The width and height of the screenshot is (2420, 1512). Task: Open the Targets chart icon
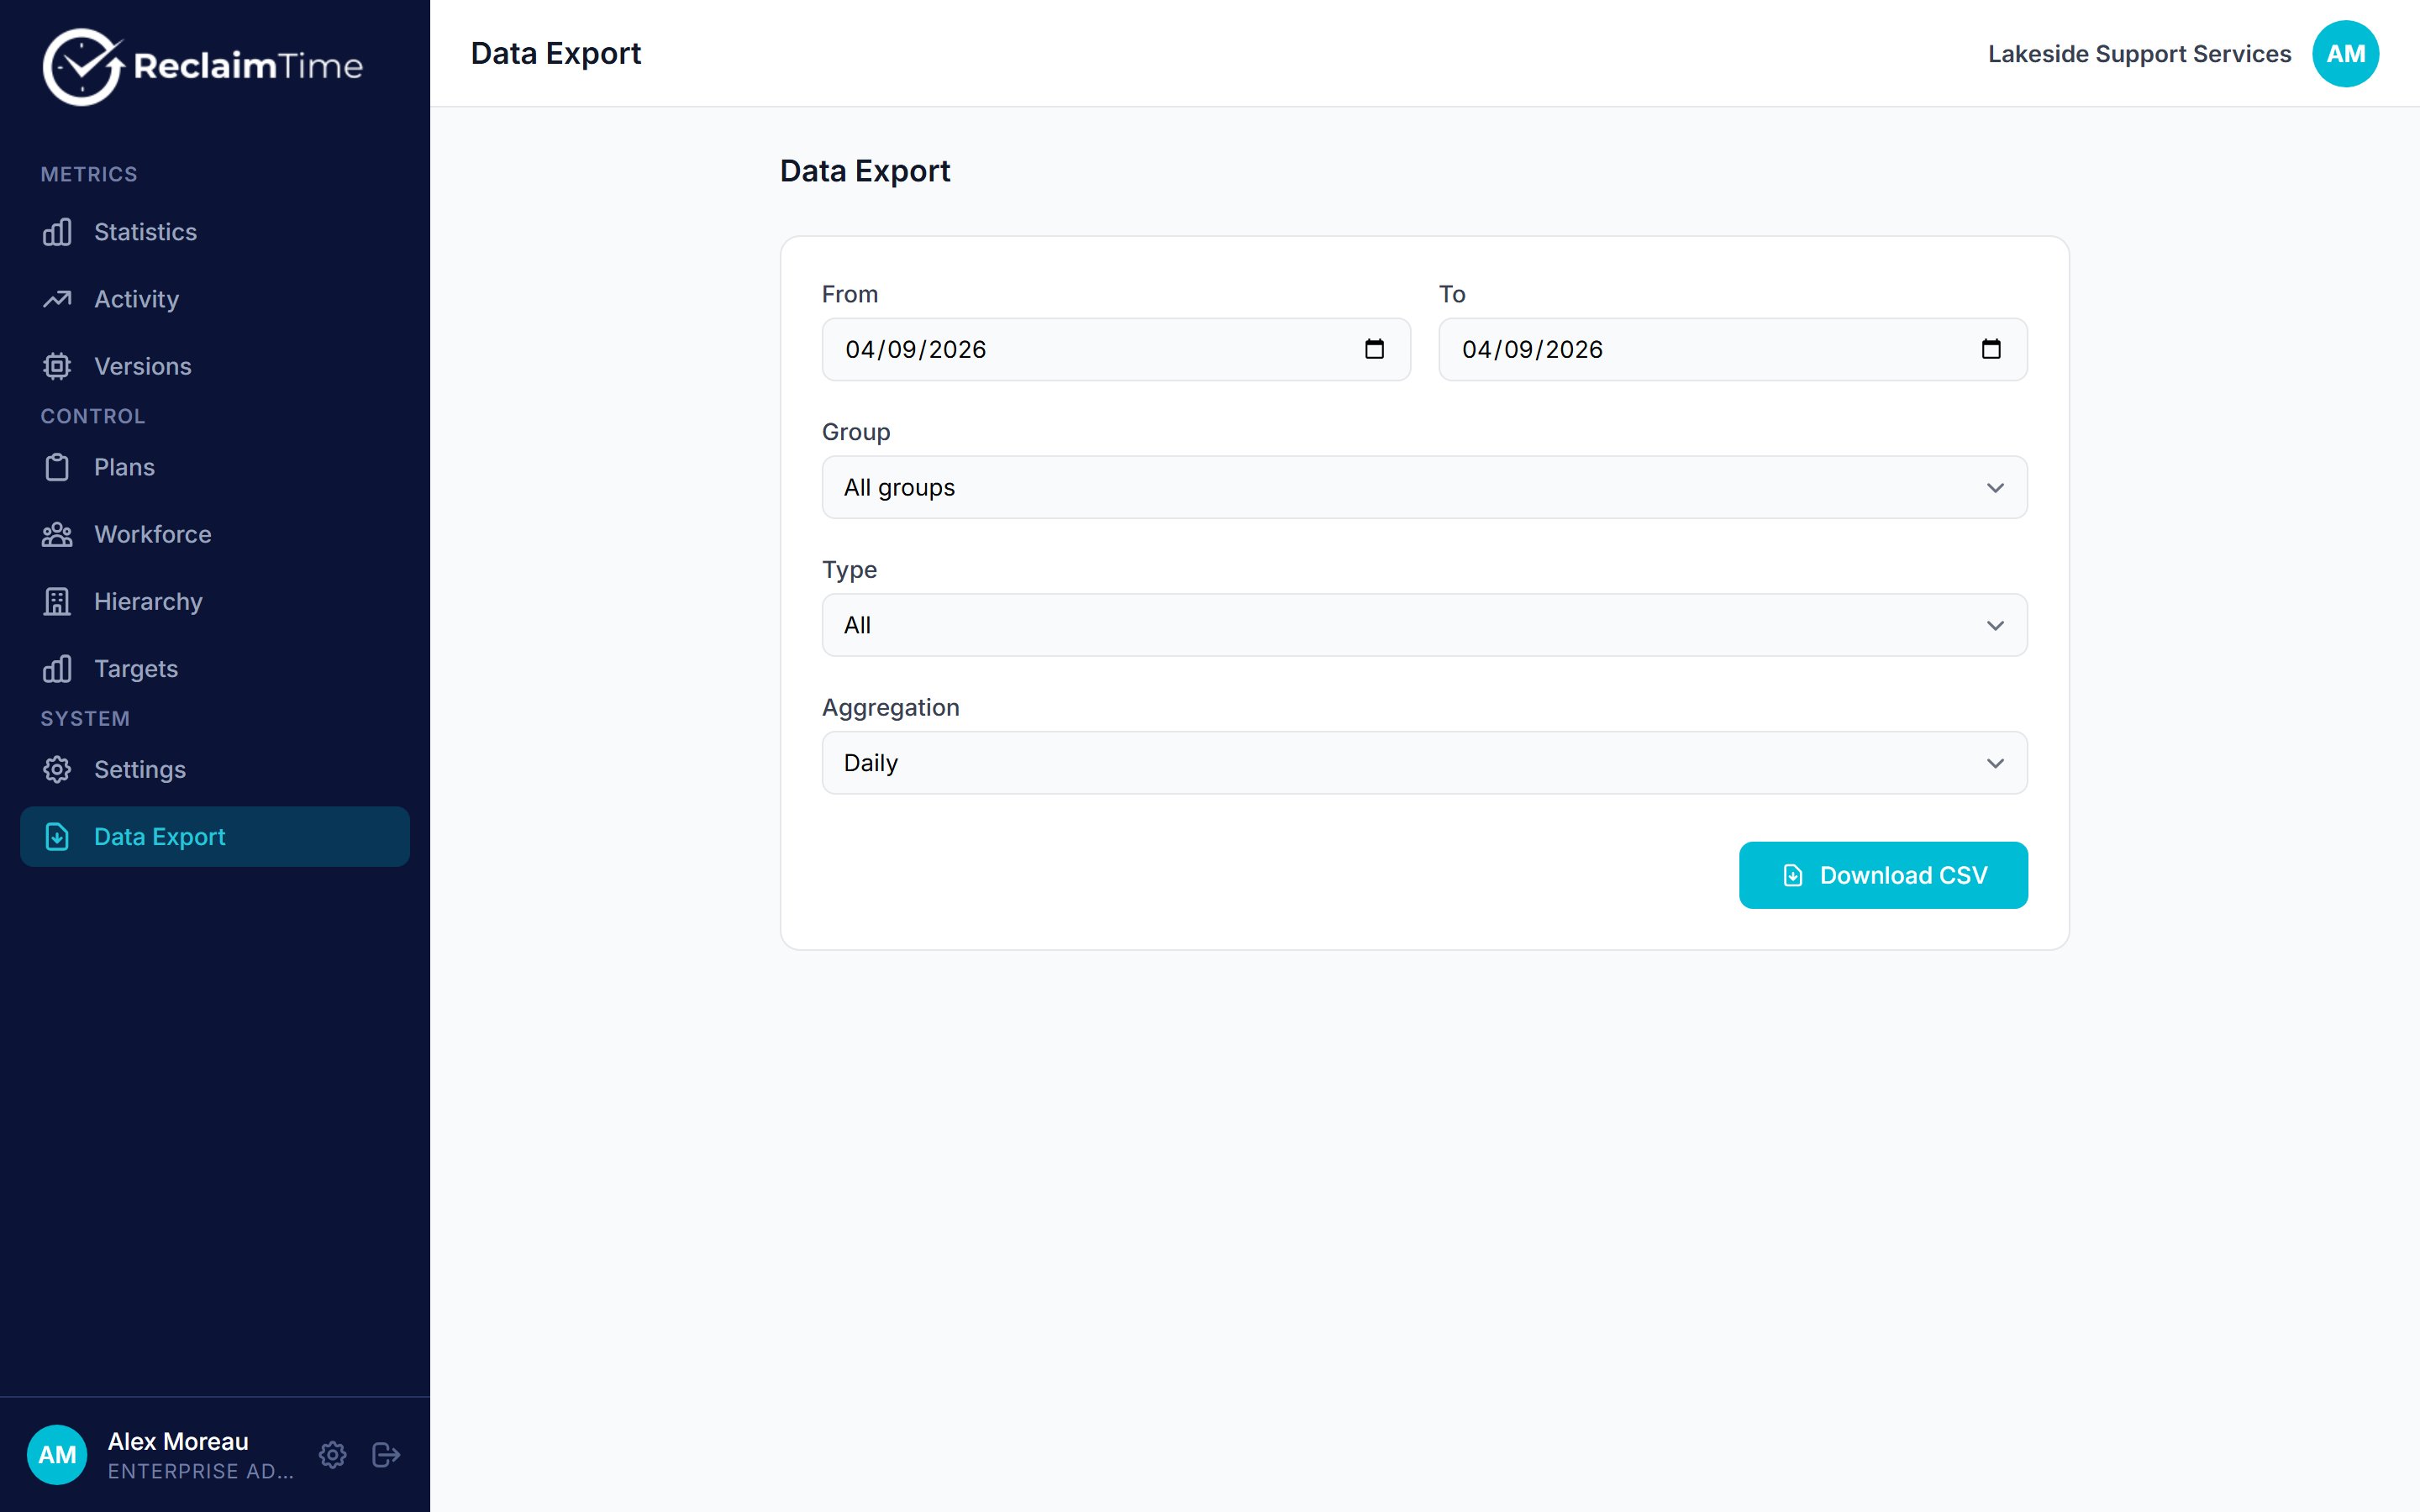(x=57, y=668)
